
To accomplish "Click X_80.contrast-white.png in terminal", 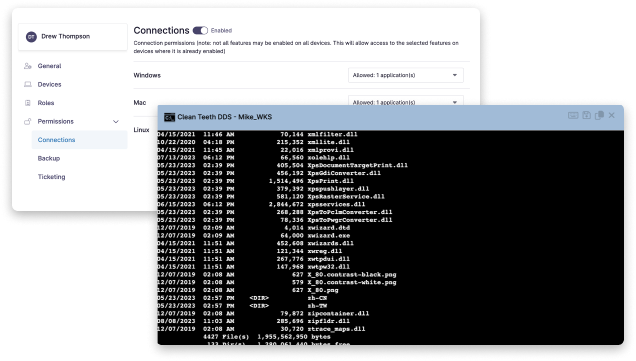I will click(x=352, y=282).
